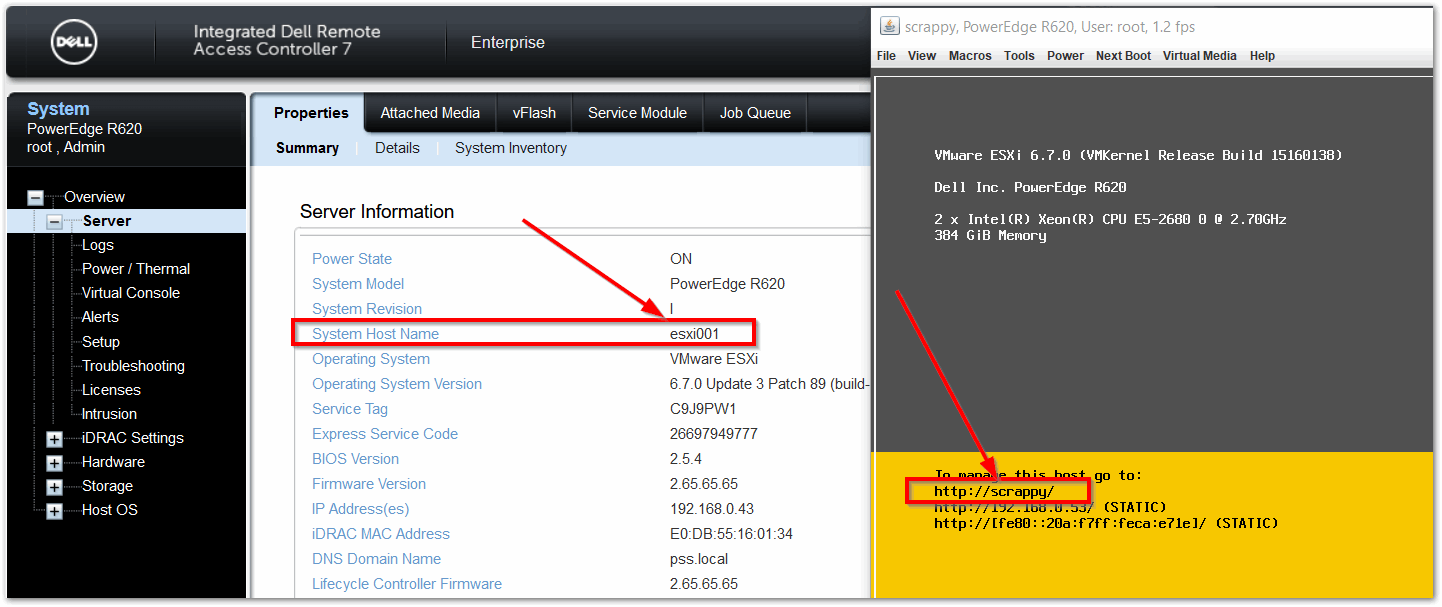The height and width of the screenshot is (607, 1442).
Task: Select iDRAC Settings tree item
Action: click(x=133, y=438)
